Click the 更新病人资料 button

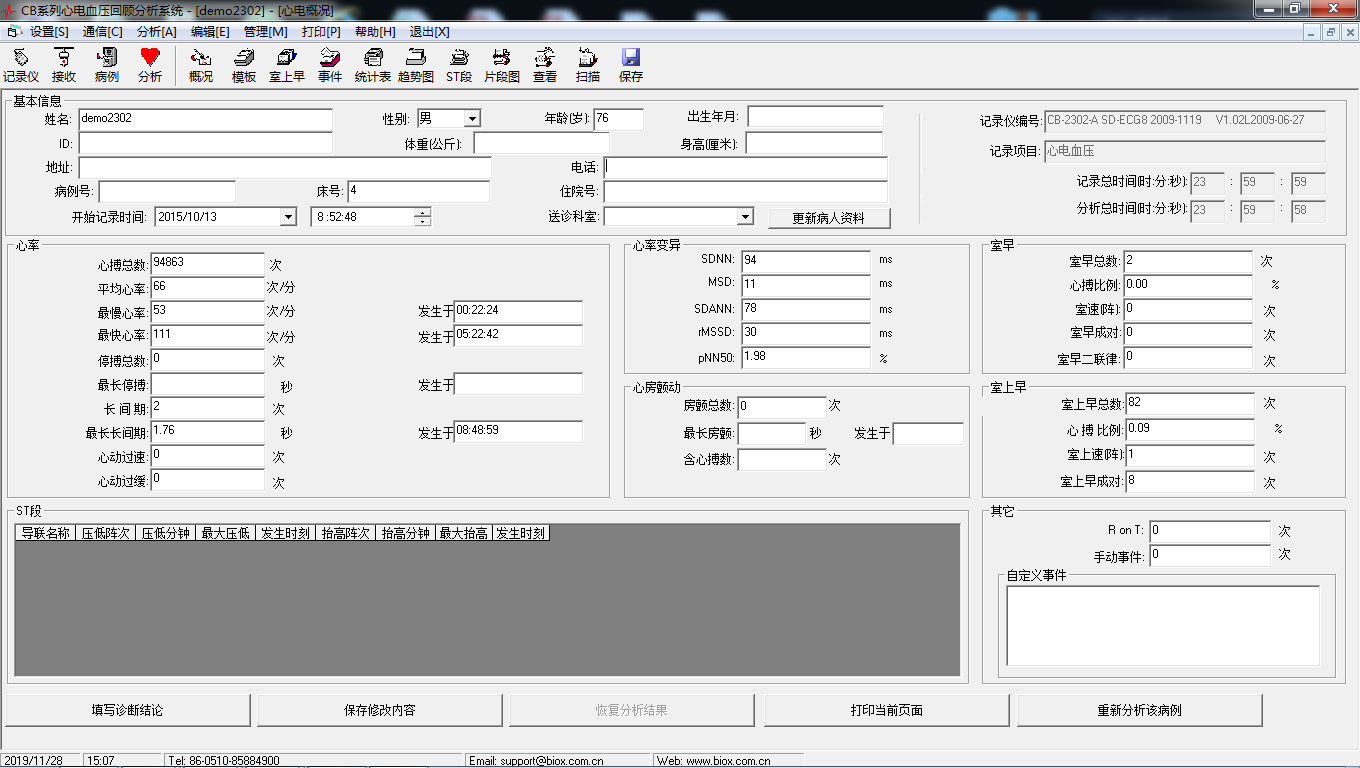(x=828, y=218)
